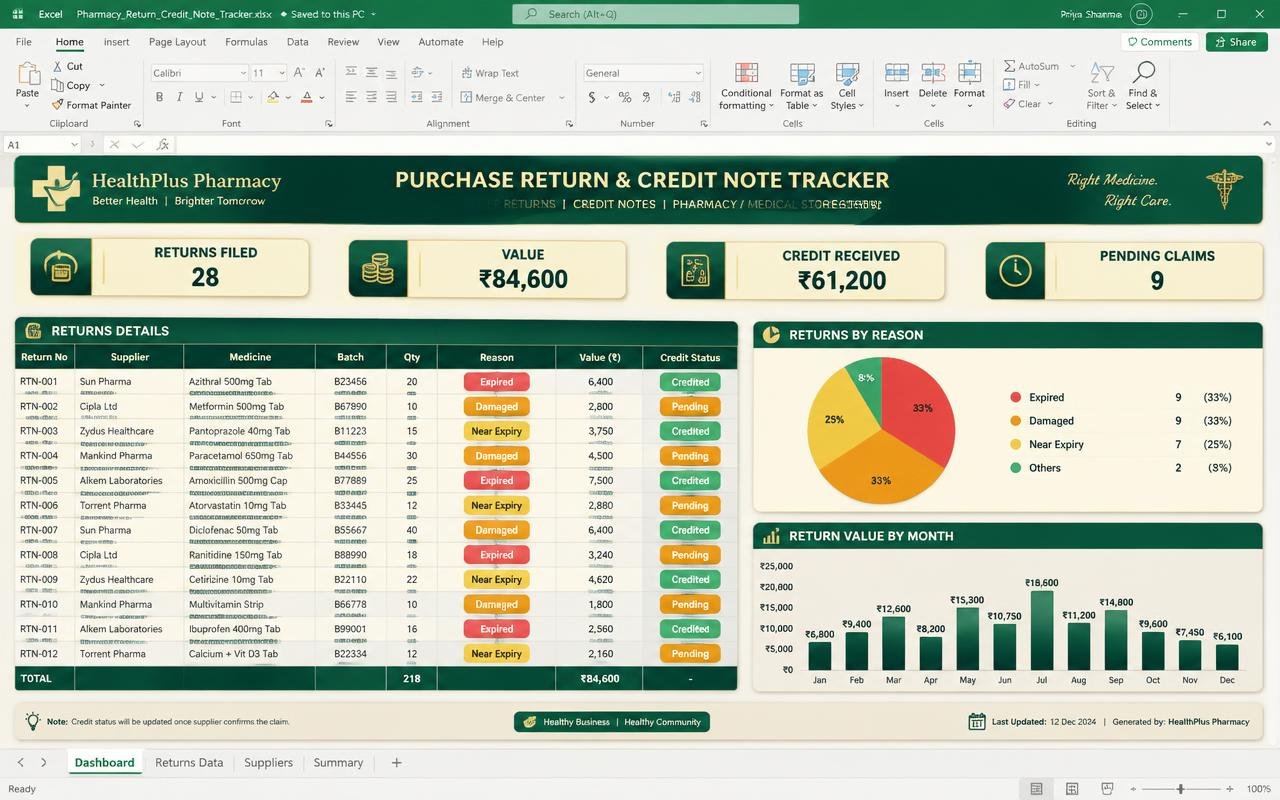This screenshot has height=800, width=1280.
Task: Click the Search box in title bar
Action: (655, 14)
